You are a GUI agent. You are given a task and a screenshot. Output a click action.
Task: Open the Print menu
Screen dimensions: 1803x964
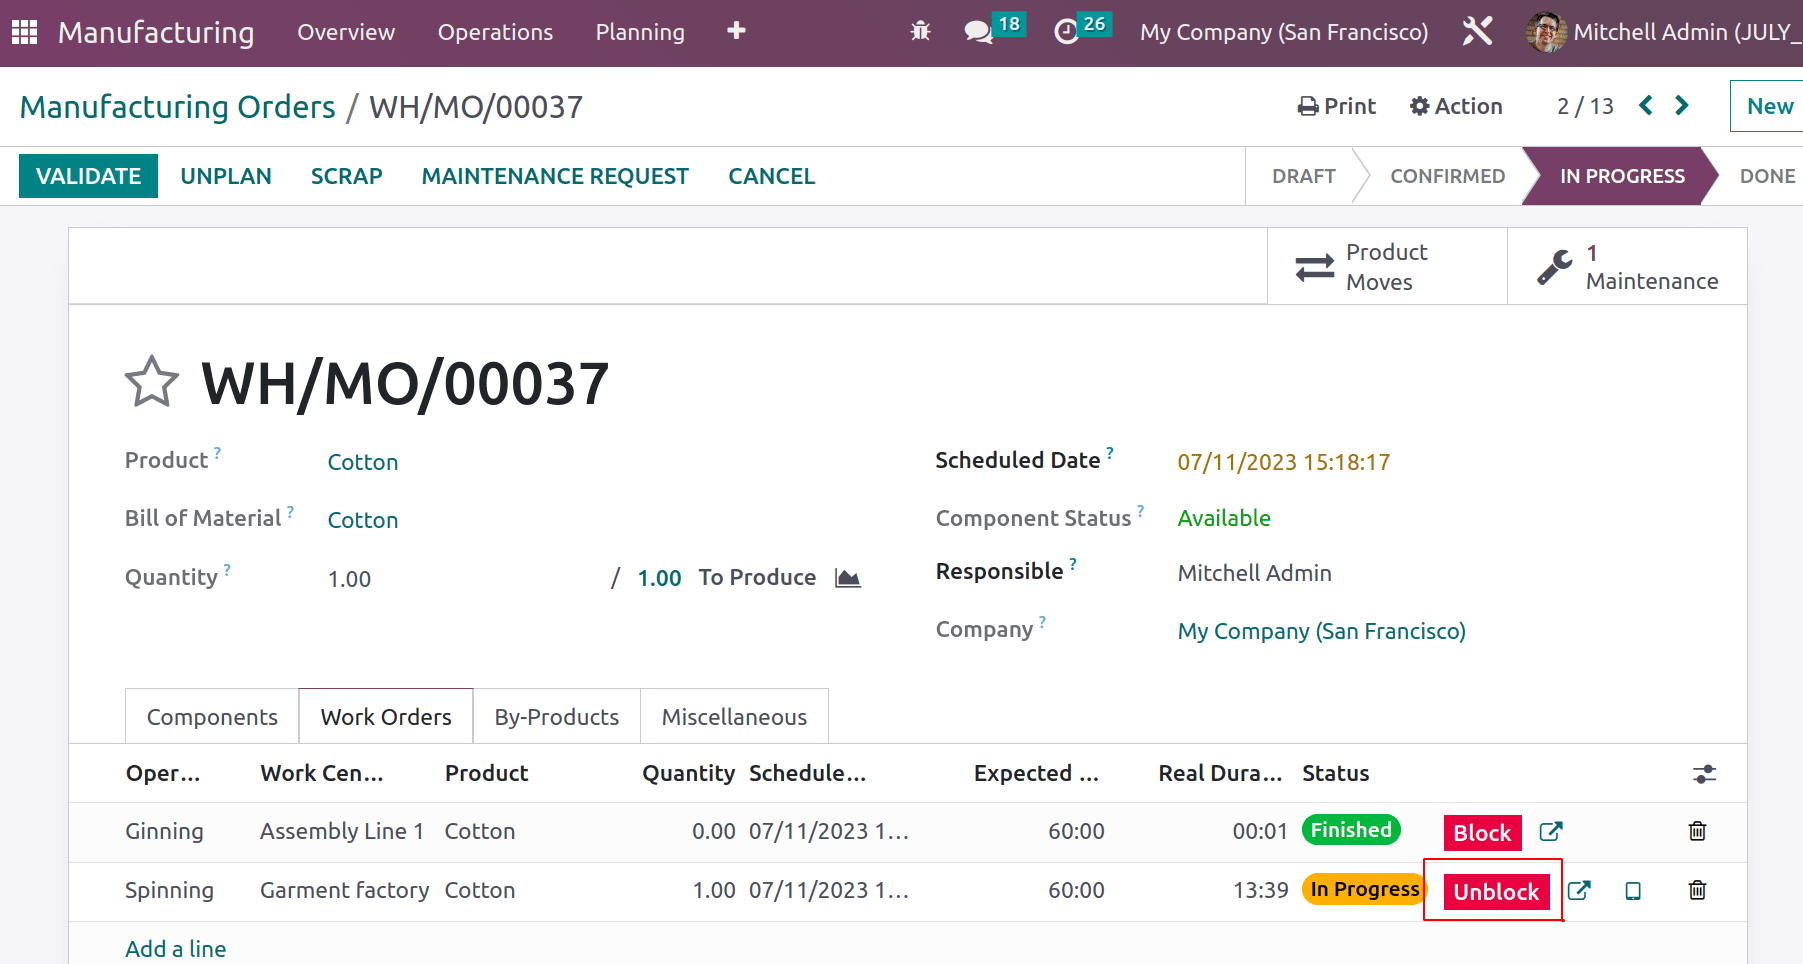point(1337,106)
